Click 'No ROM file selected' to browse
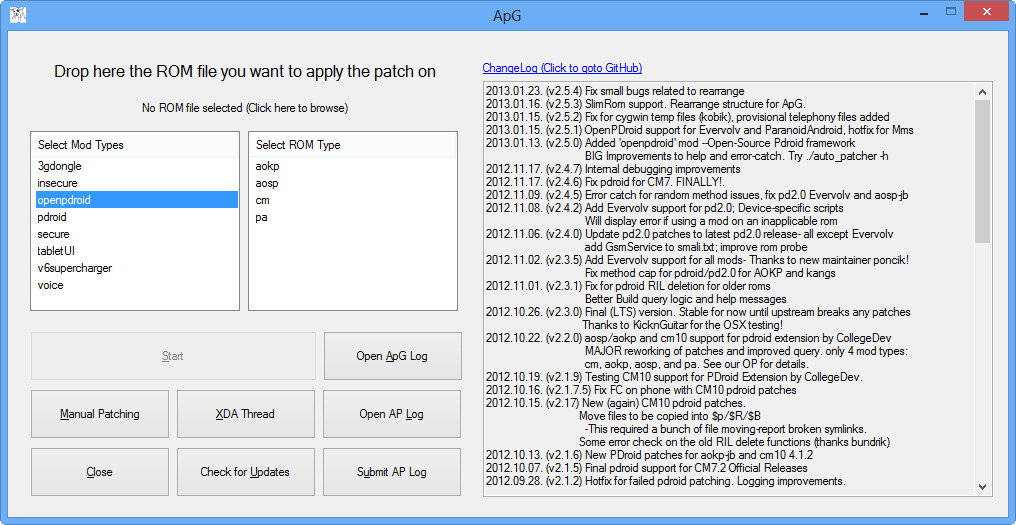Image resolution: width=1016 pixels, height=525 pixels. click(x=245, y=107)
